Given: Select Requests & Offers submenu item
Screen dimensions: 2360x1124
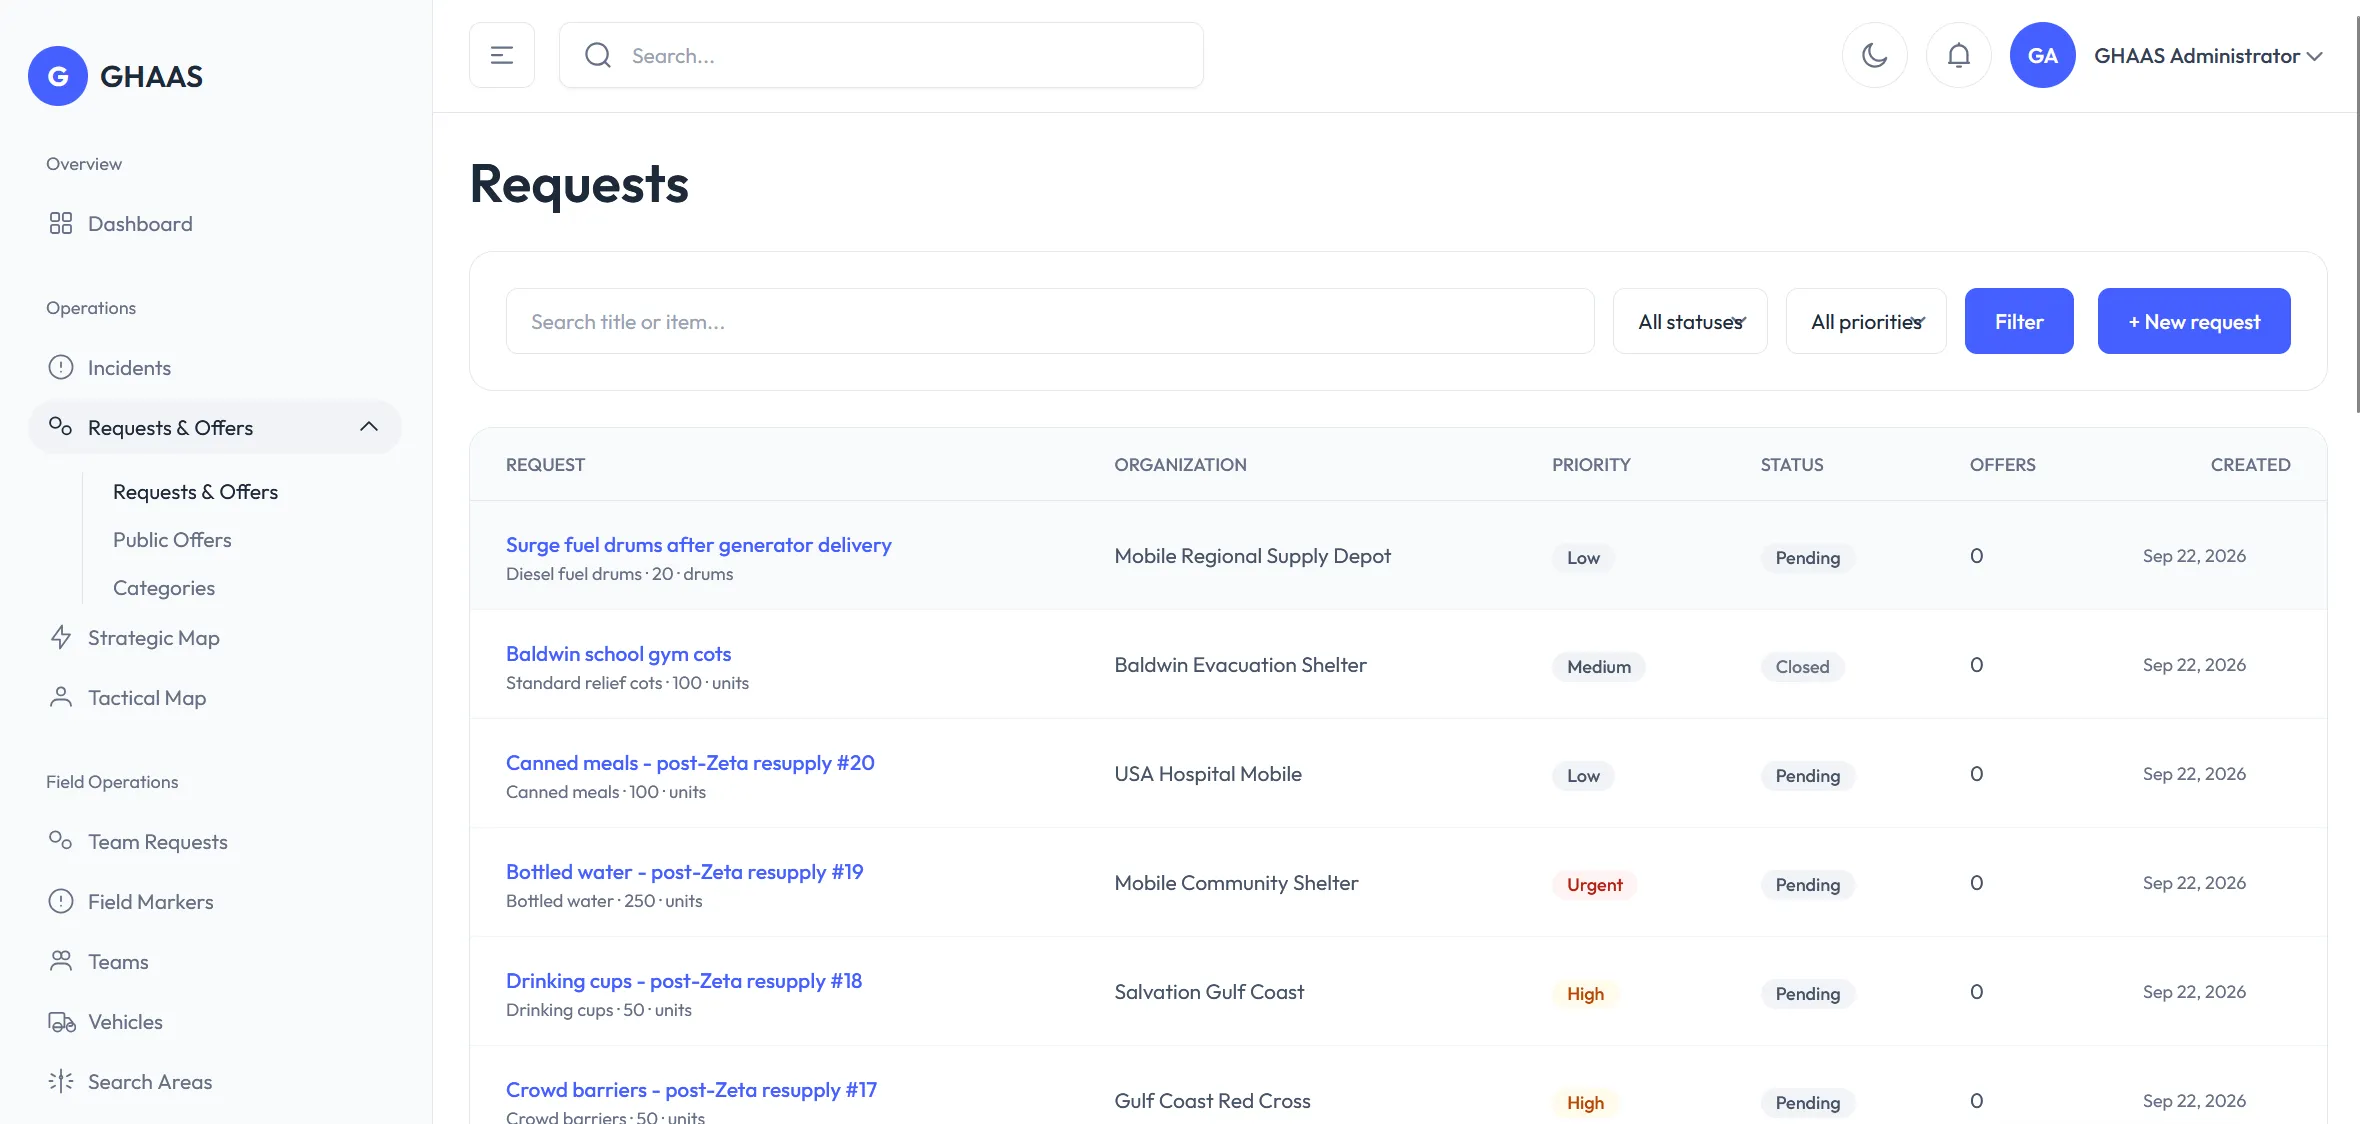Looking at the screenshot, I should point(195,492).
